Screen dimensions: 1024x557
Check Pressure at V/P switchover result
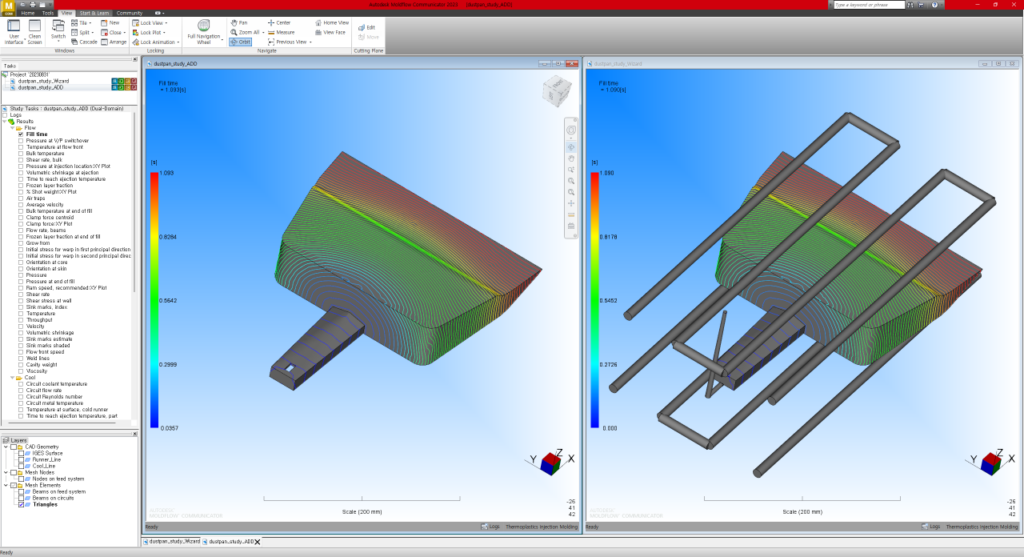pos(21,141)
